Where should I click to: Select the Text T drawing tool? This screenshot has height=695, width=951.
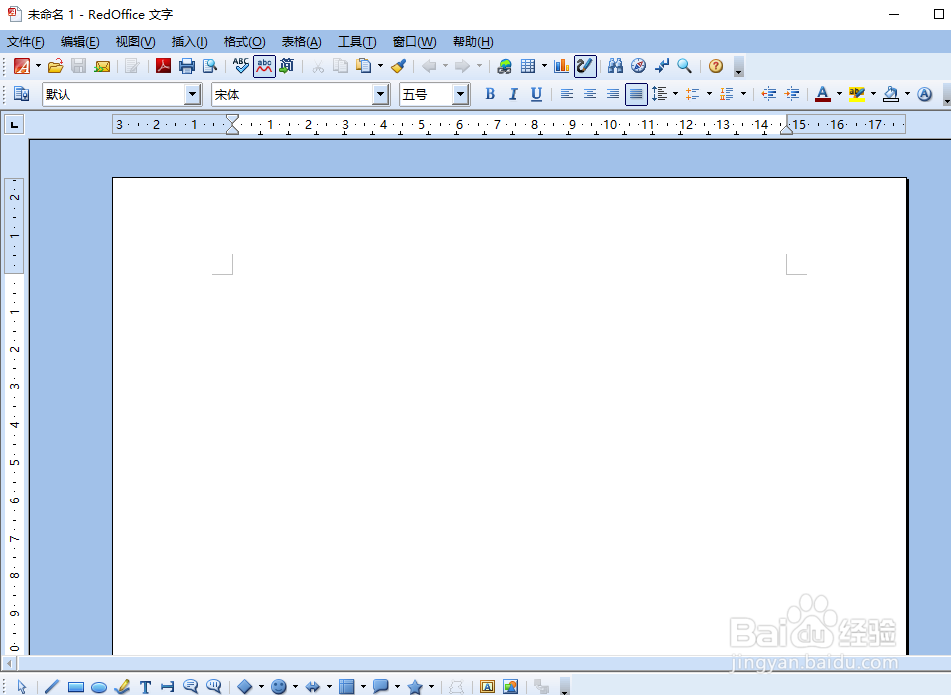pyautogui.click(x=145, y=687)
